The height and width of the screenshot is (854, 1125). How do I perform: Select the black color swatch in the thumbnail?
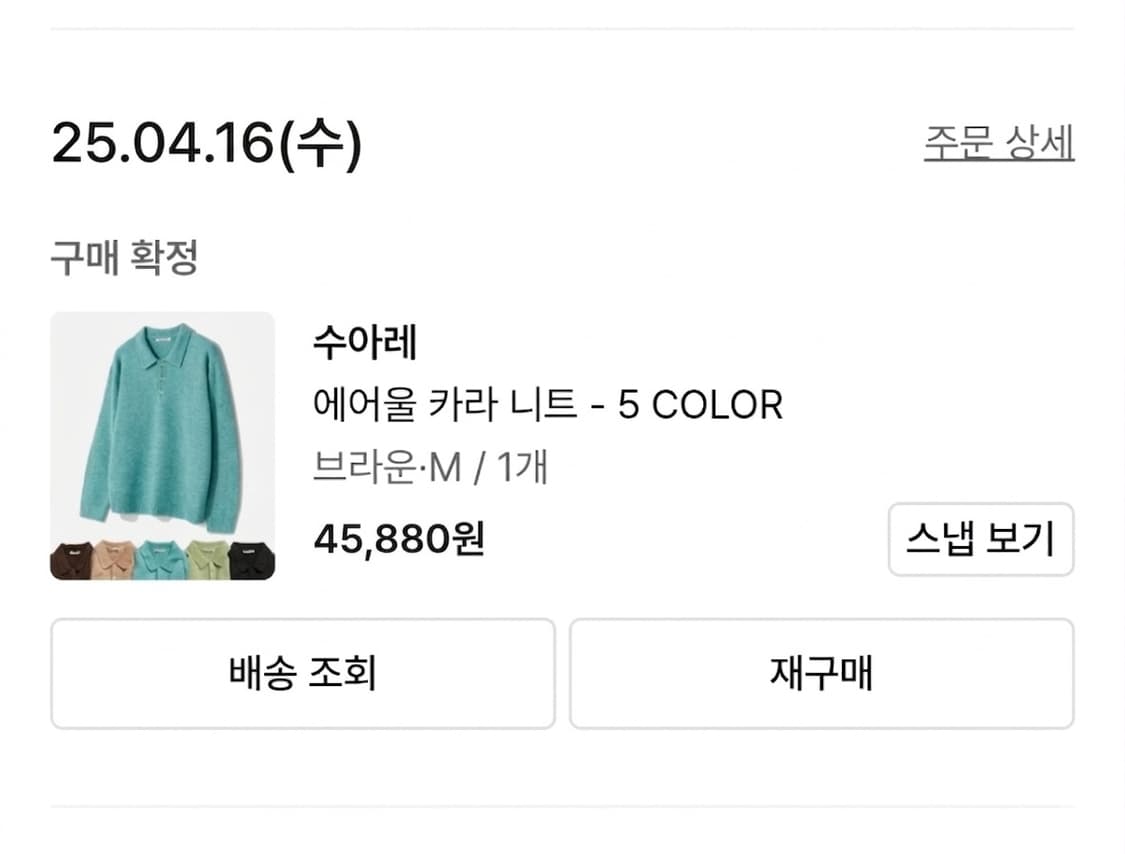[249, 560]
